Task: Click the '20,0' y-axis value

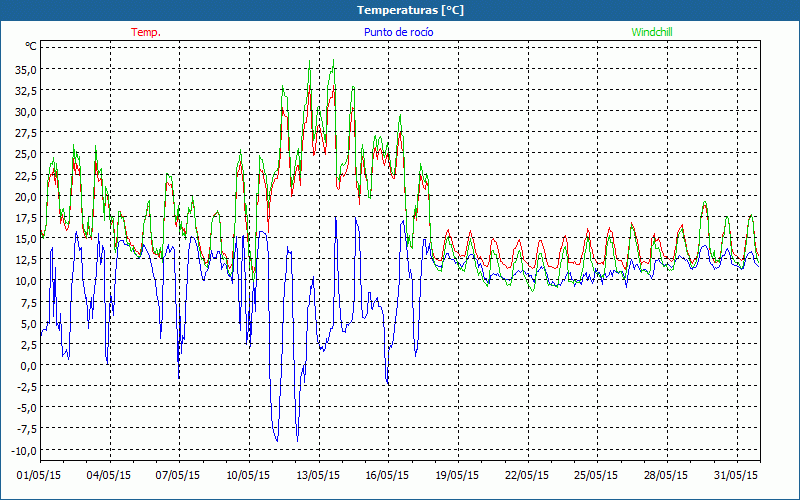Action: [x=27, y=196]
